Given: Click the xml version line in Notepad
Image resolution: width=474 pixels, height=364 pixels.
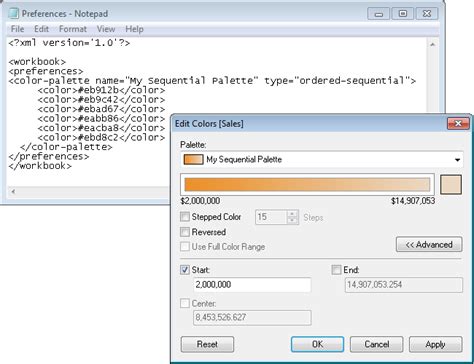Looking at the screenshot, I should tap(69, 43).
